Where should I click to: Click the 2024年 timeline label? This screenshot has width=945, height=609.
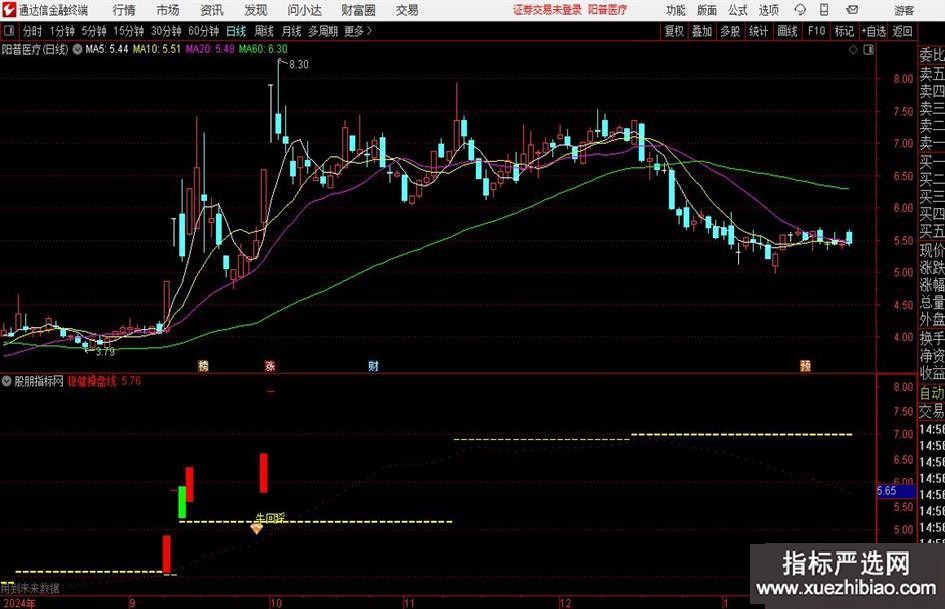(x=19, y=603)
